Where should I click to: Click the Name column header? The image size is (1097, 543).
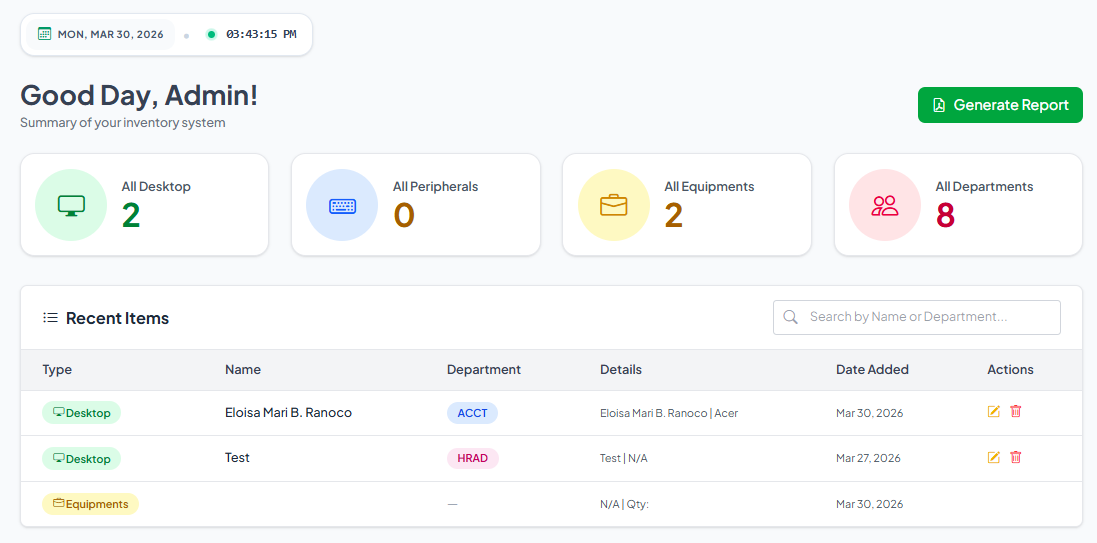(x=243, y=369)
